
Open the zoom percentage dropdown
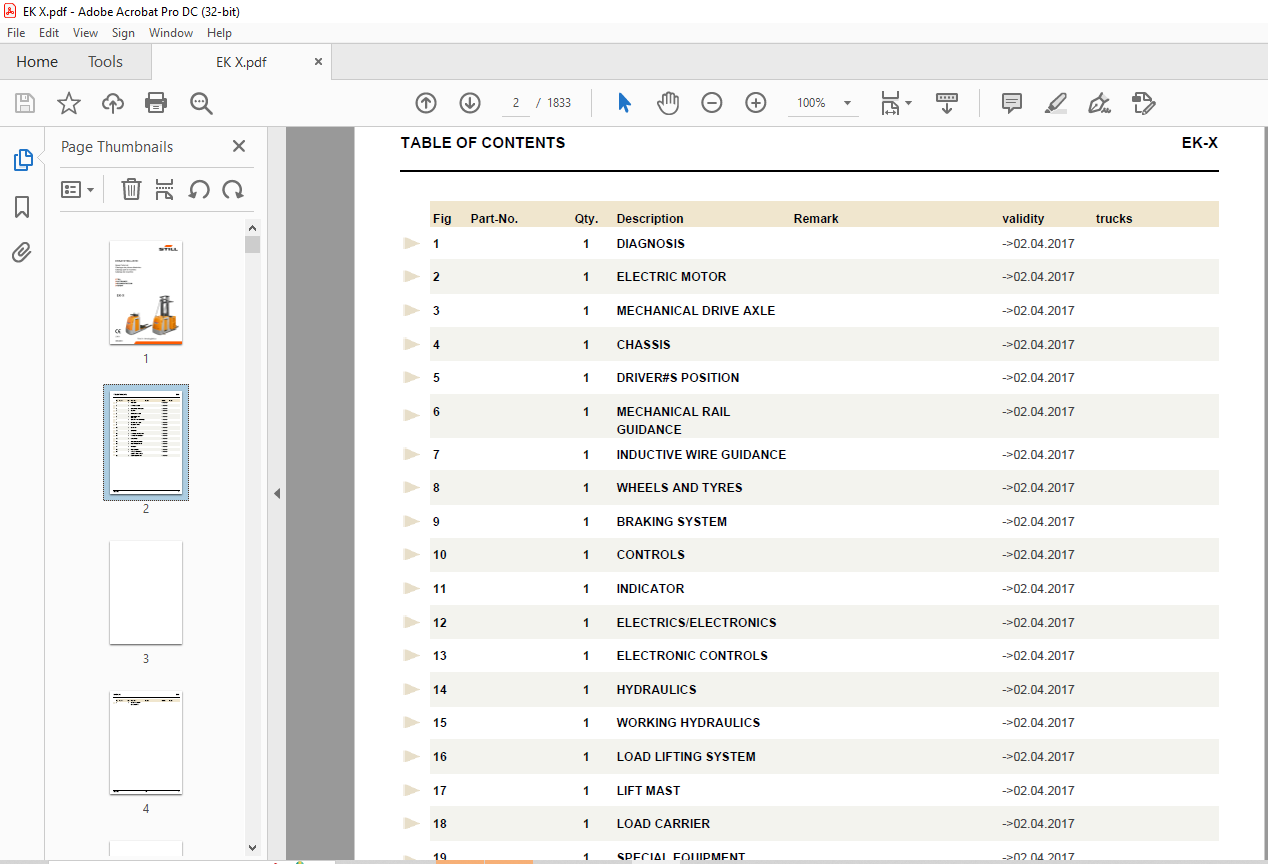[847, 103]
